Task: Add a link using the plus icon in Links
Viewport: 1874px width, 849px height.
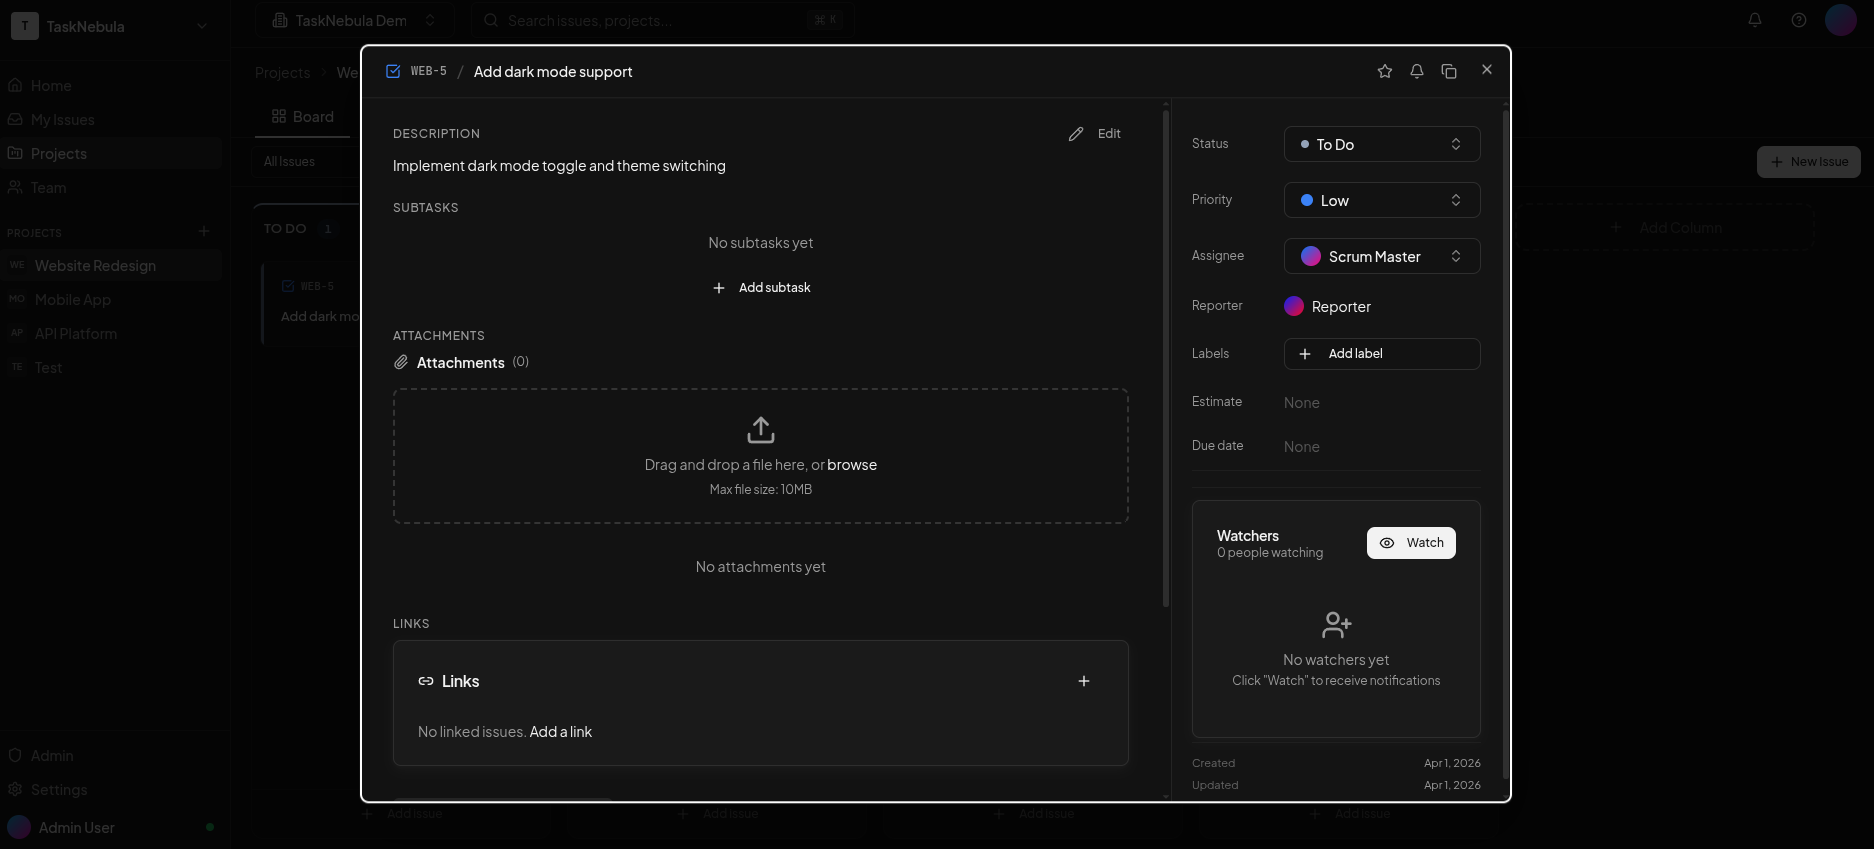Action: tap(1084, 681)
